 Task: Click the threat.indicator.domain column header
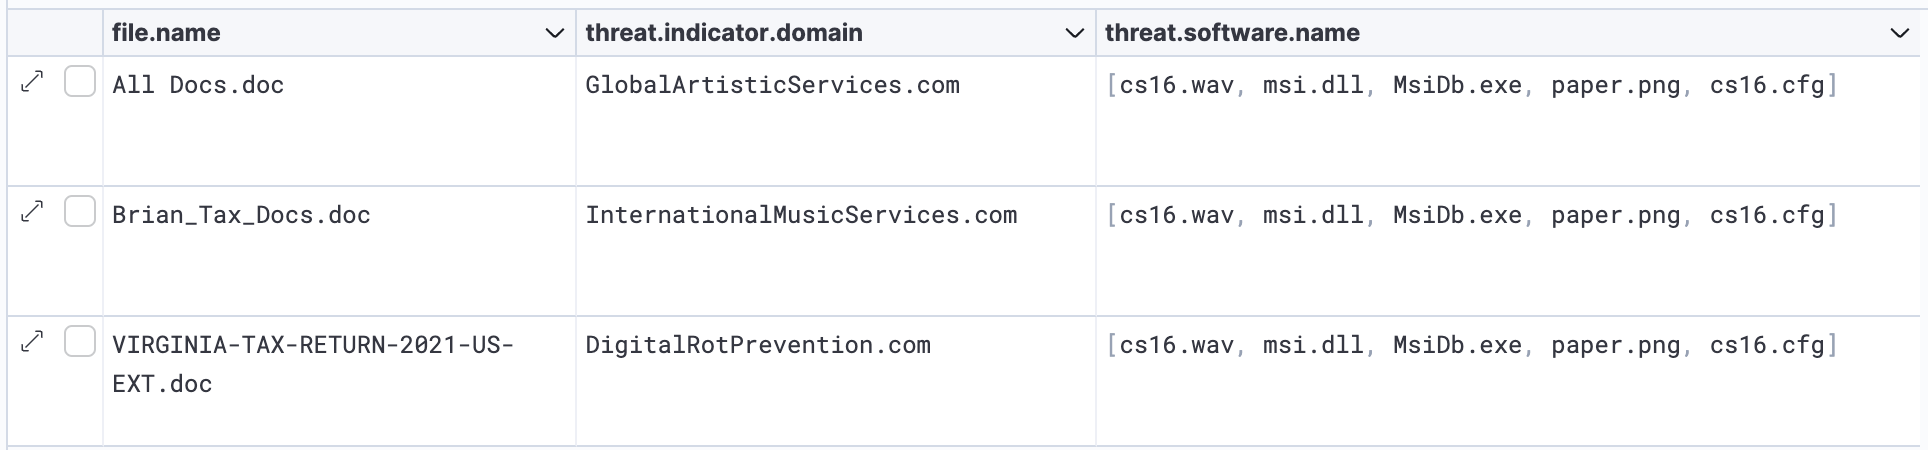point(724,33)
